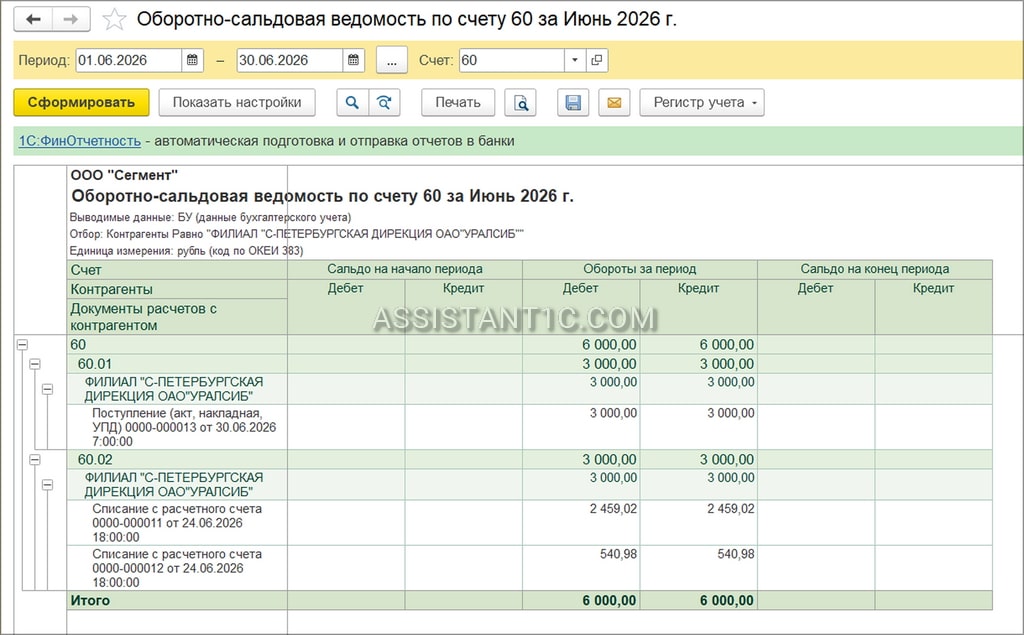This screenshot has width=1024, height=635.
Task: Go back with the left arrow button
Action: pos(33,20)
